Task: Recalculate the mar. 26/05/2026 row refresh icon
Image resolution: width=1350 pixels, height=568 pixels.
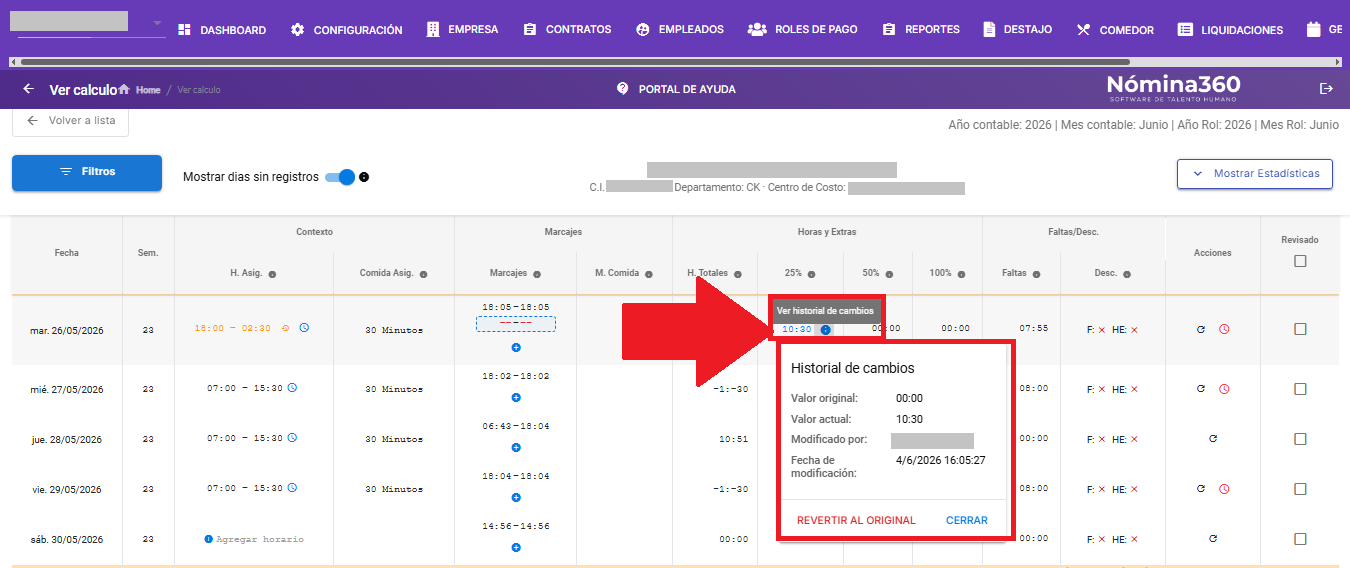Action: [x=1201, y=329]
